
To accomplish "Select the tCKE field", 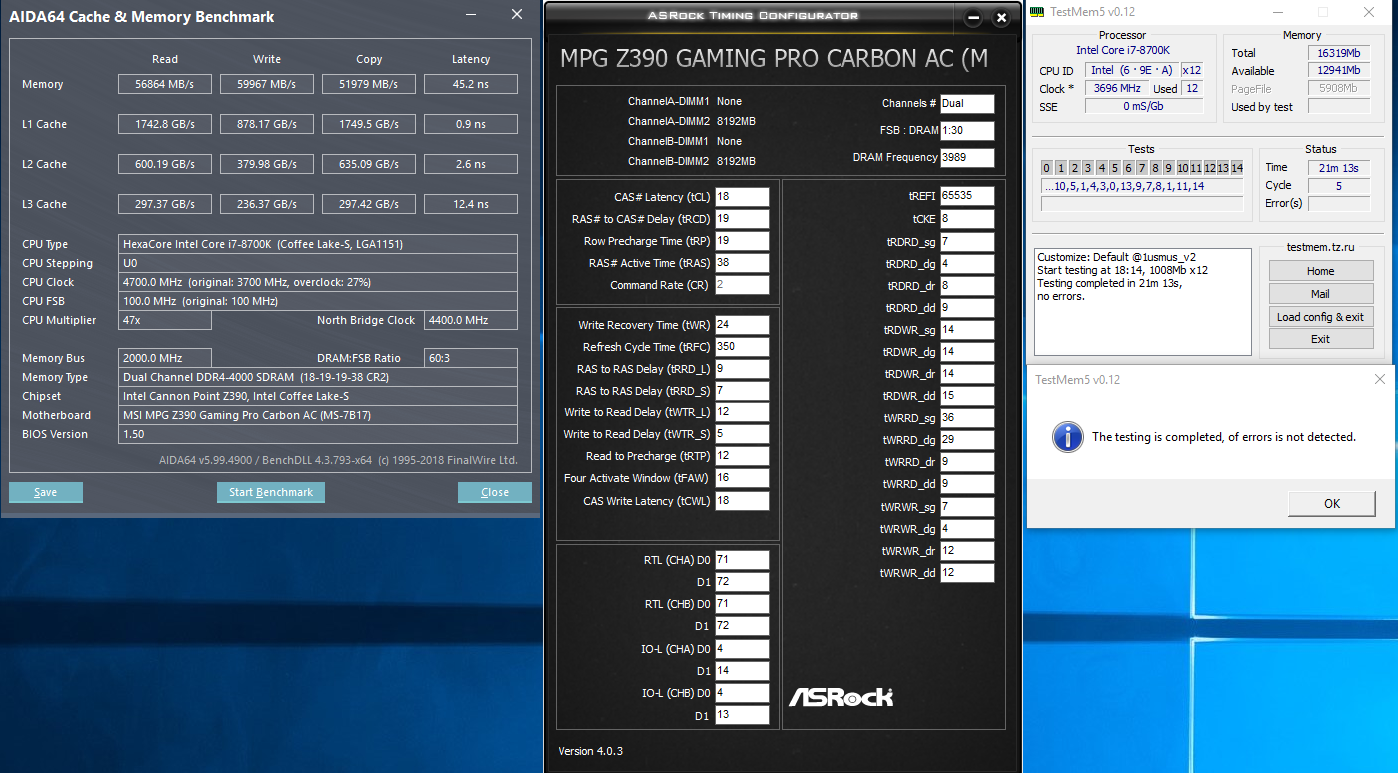I will coord(967,219).
